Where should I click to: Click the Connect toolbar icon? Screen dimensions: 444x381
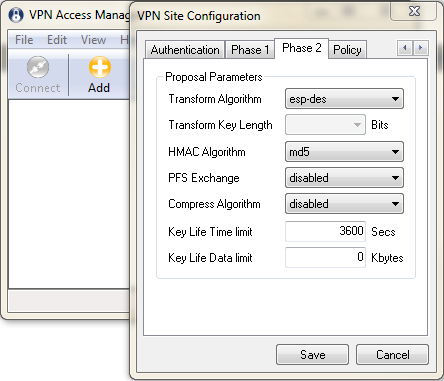point(38,67)
